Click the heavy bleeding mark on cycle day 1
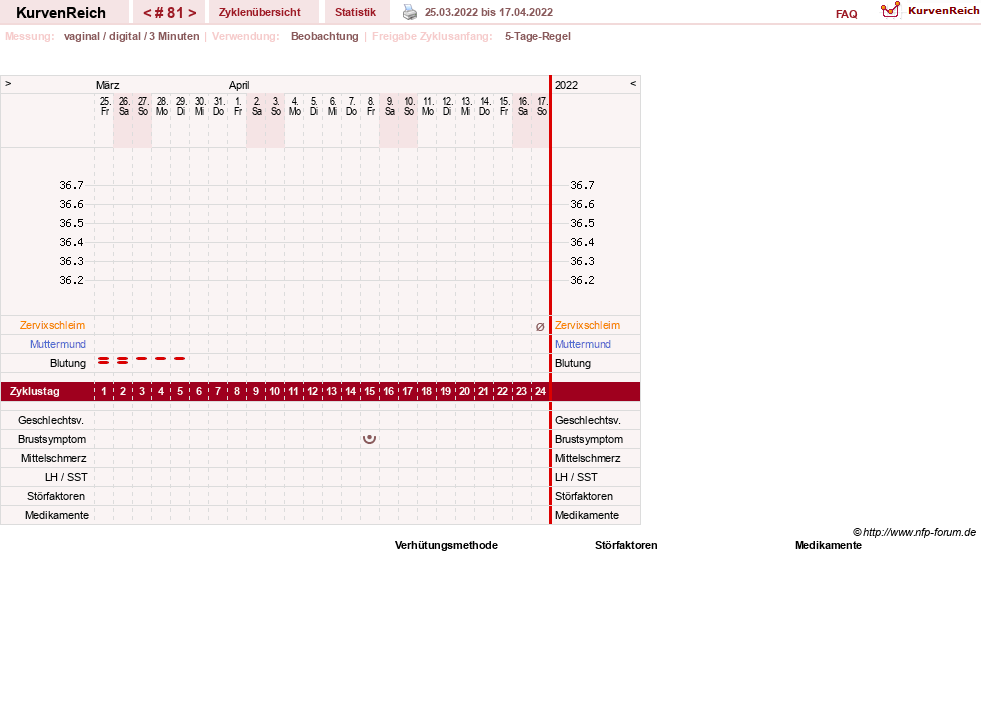Screen dimensions: 981x704 pyautogui.click(x=104, y=360)
